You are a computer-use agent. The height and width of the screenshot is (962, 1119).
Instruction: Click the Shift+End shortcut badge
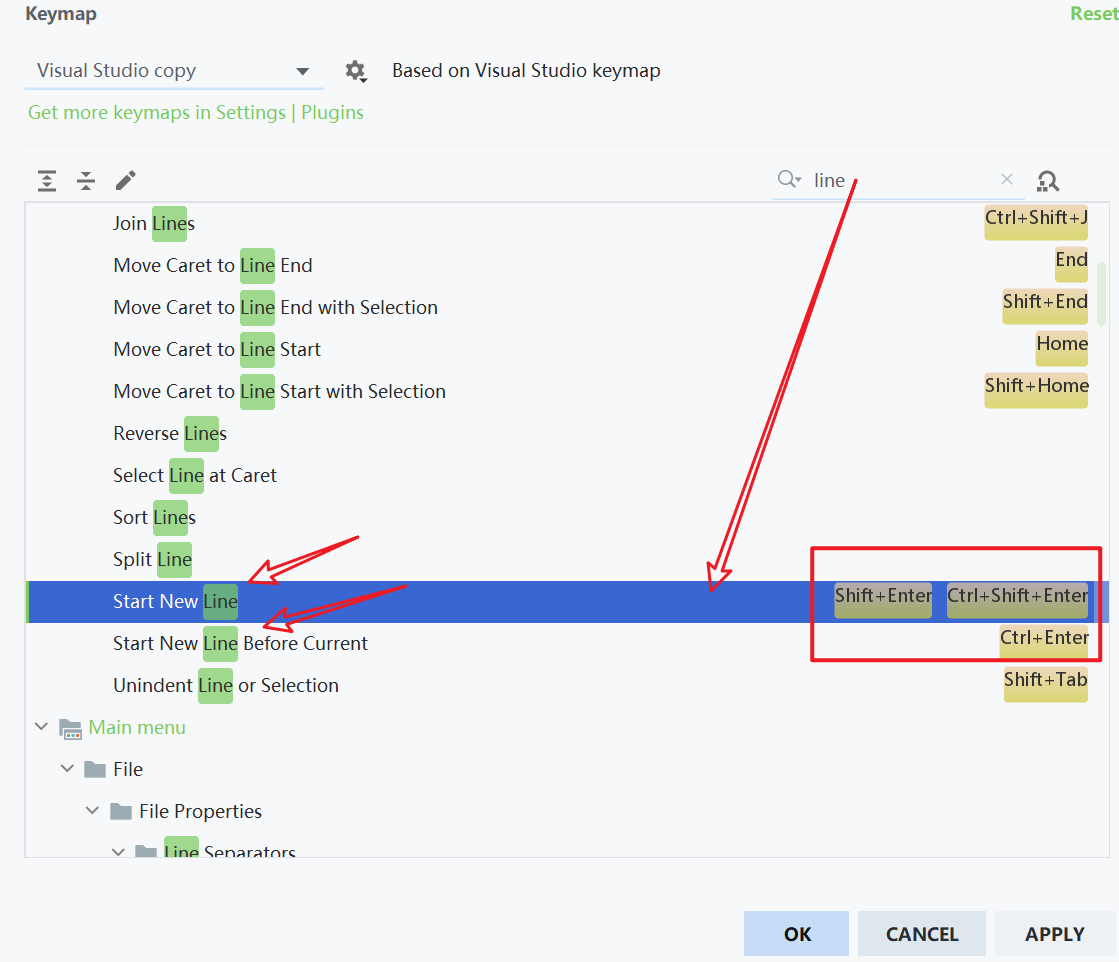click(1045, 307)
